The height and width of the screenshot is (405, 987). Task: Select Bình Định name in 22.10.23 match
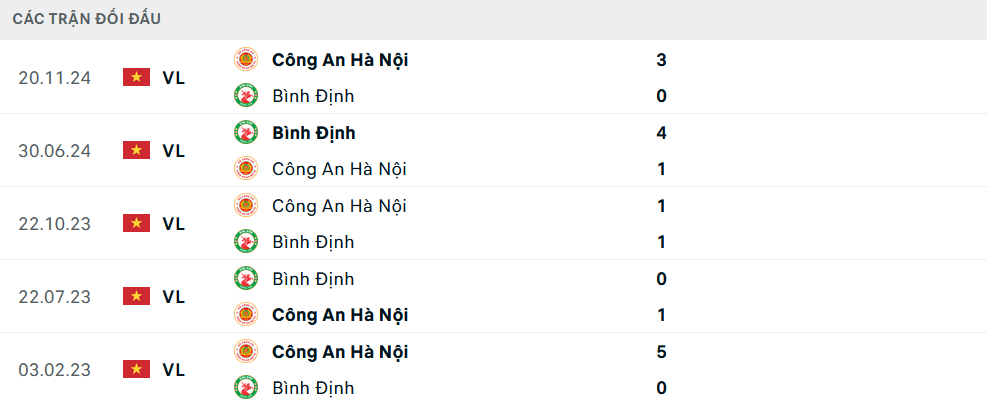[x=313, y=242]
